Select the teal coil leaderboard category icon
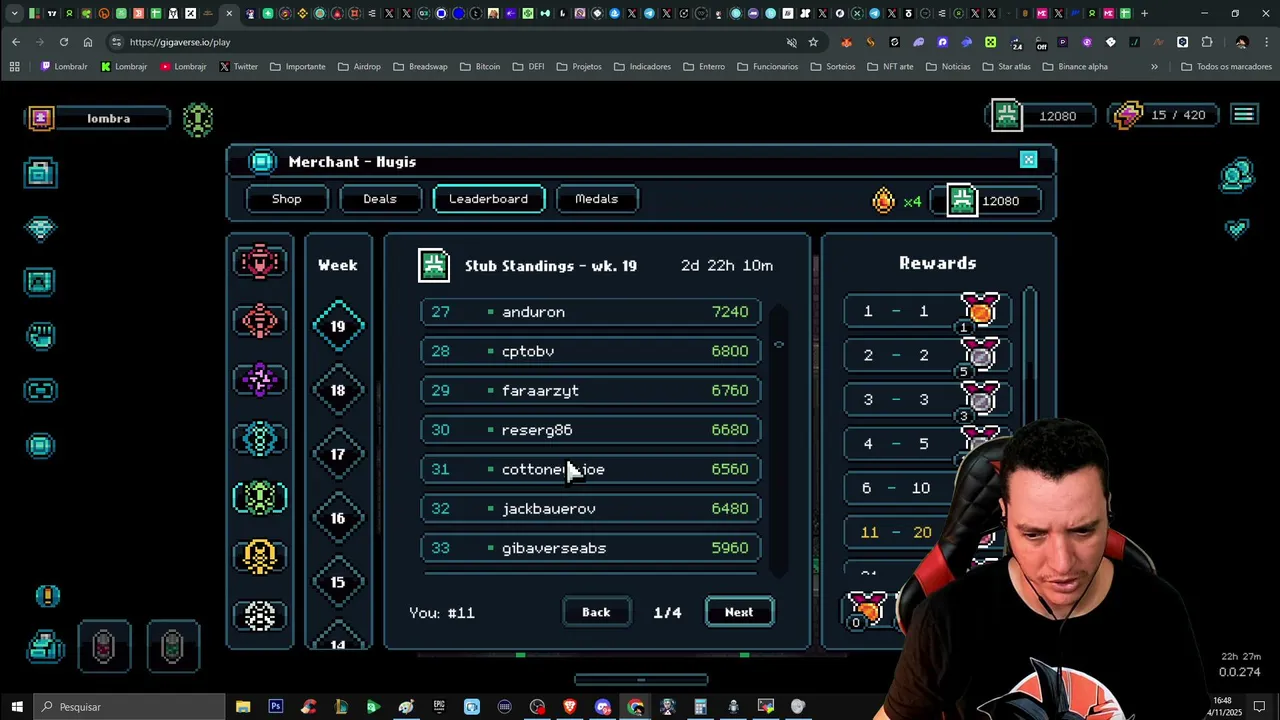Image resolution: width=1280 pixels, height=720 pixels. tap(260, 438)
